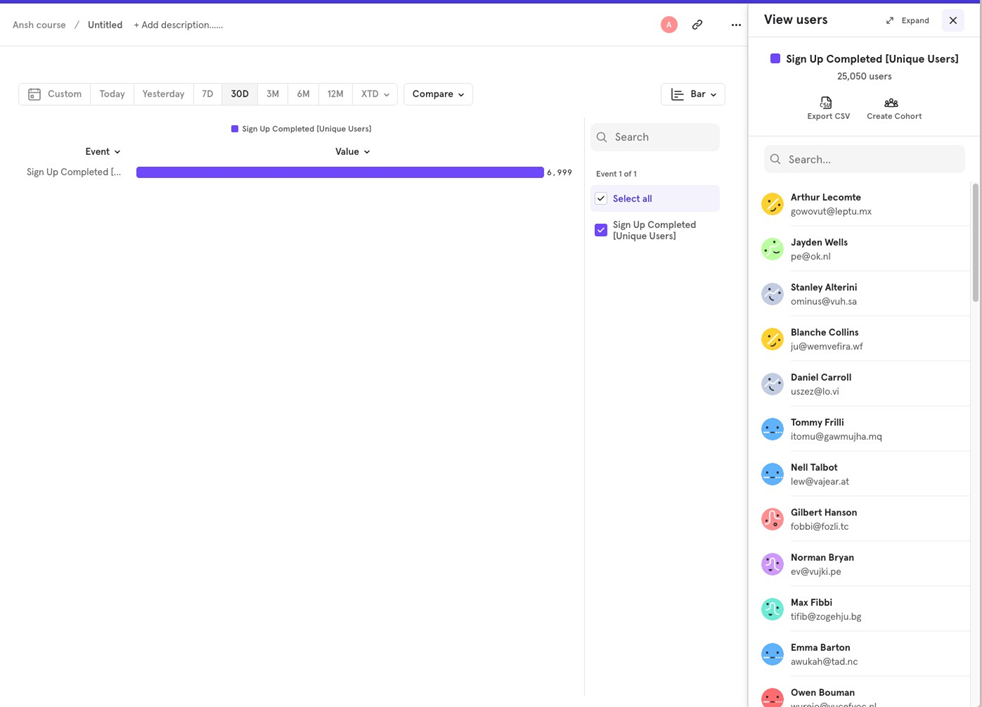Open the Compare dropdown
Viewport: 982px width, 707px height.
pos(437,93)
